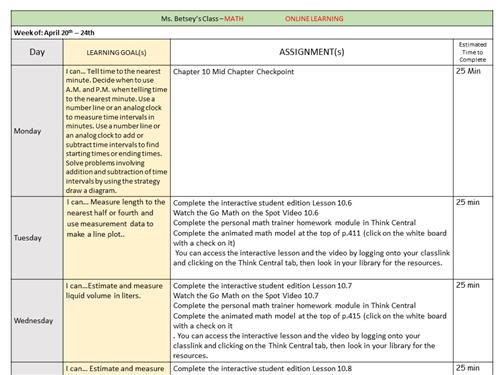500x375 pixels.
Task: Click Monday's learning goal about telling time
Action: 116,131
